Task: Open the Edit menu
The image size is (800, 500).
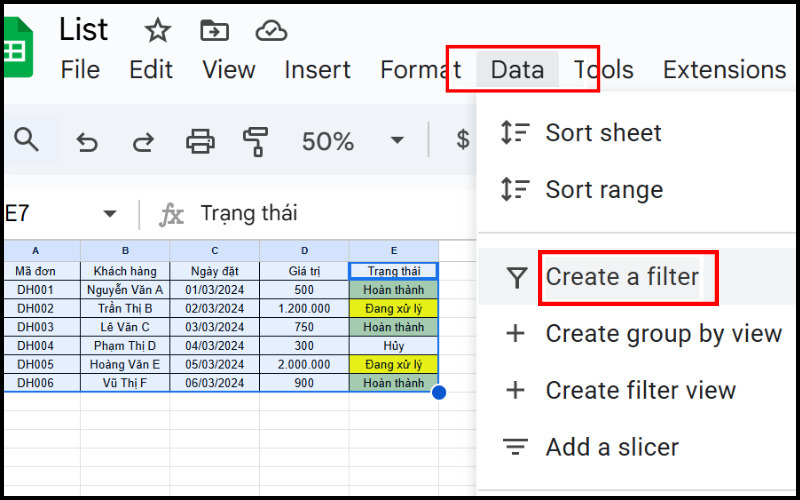Action: tap(151, 69)
